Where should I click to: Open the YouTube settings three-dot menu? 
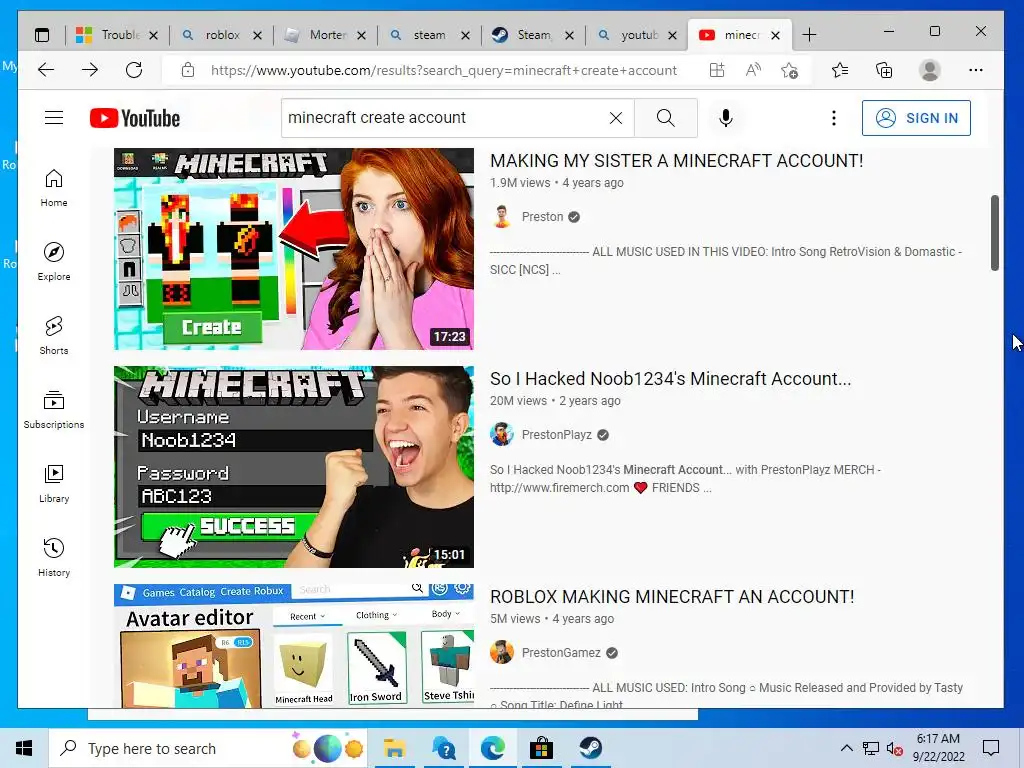[x=833, y=118]
